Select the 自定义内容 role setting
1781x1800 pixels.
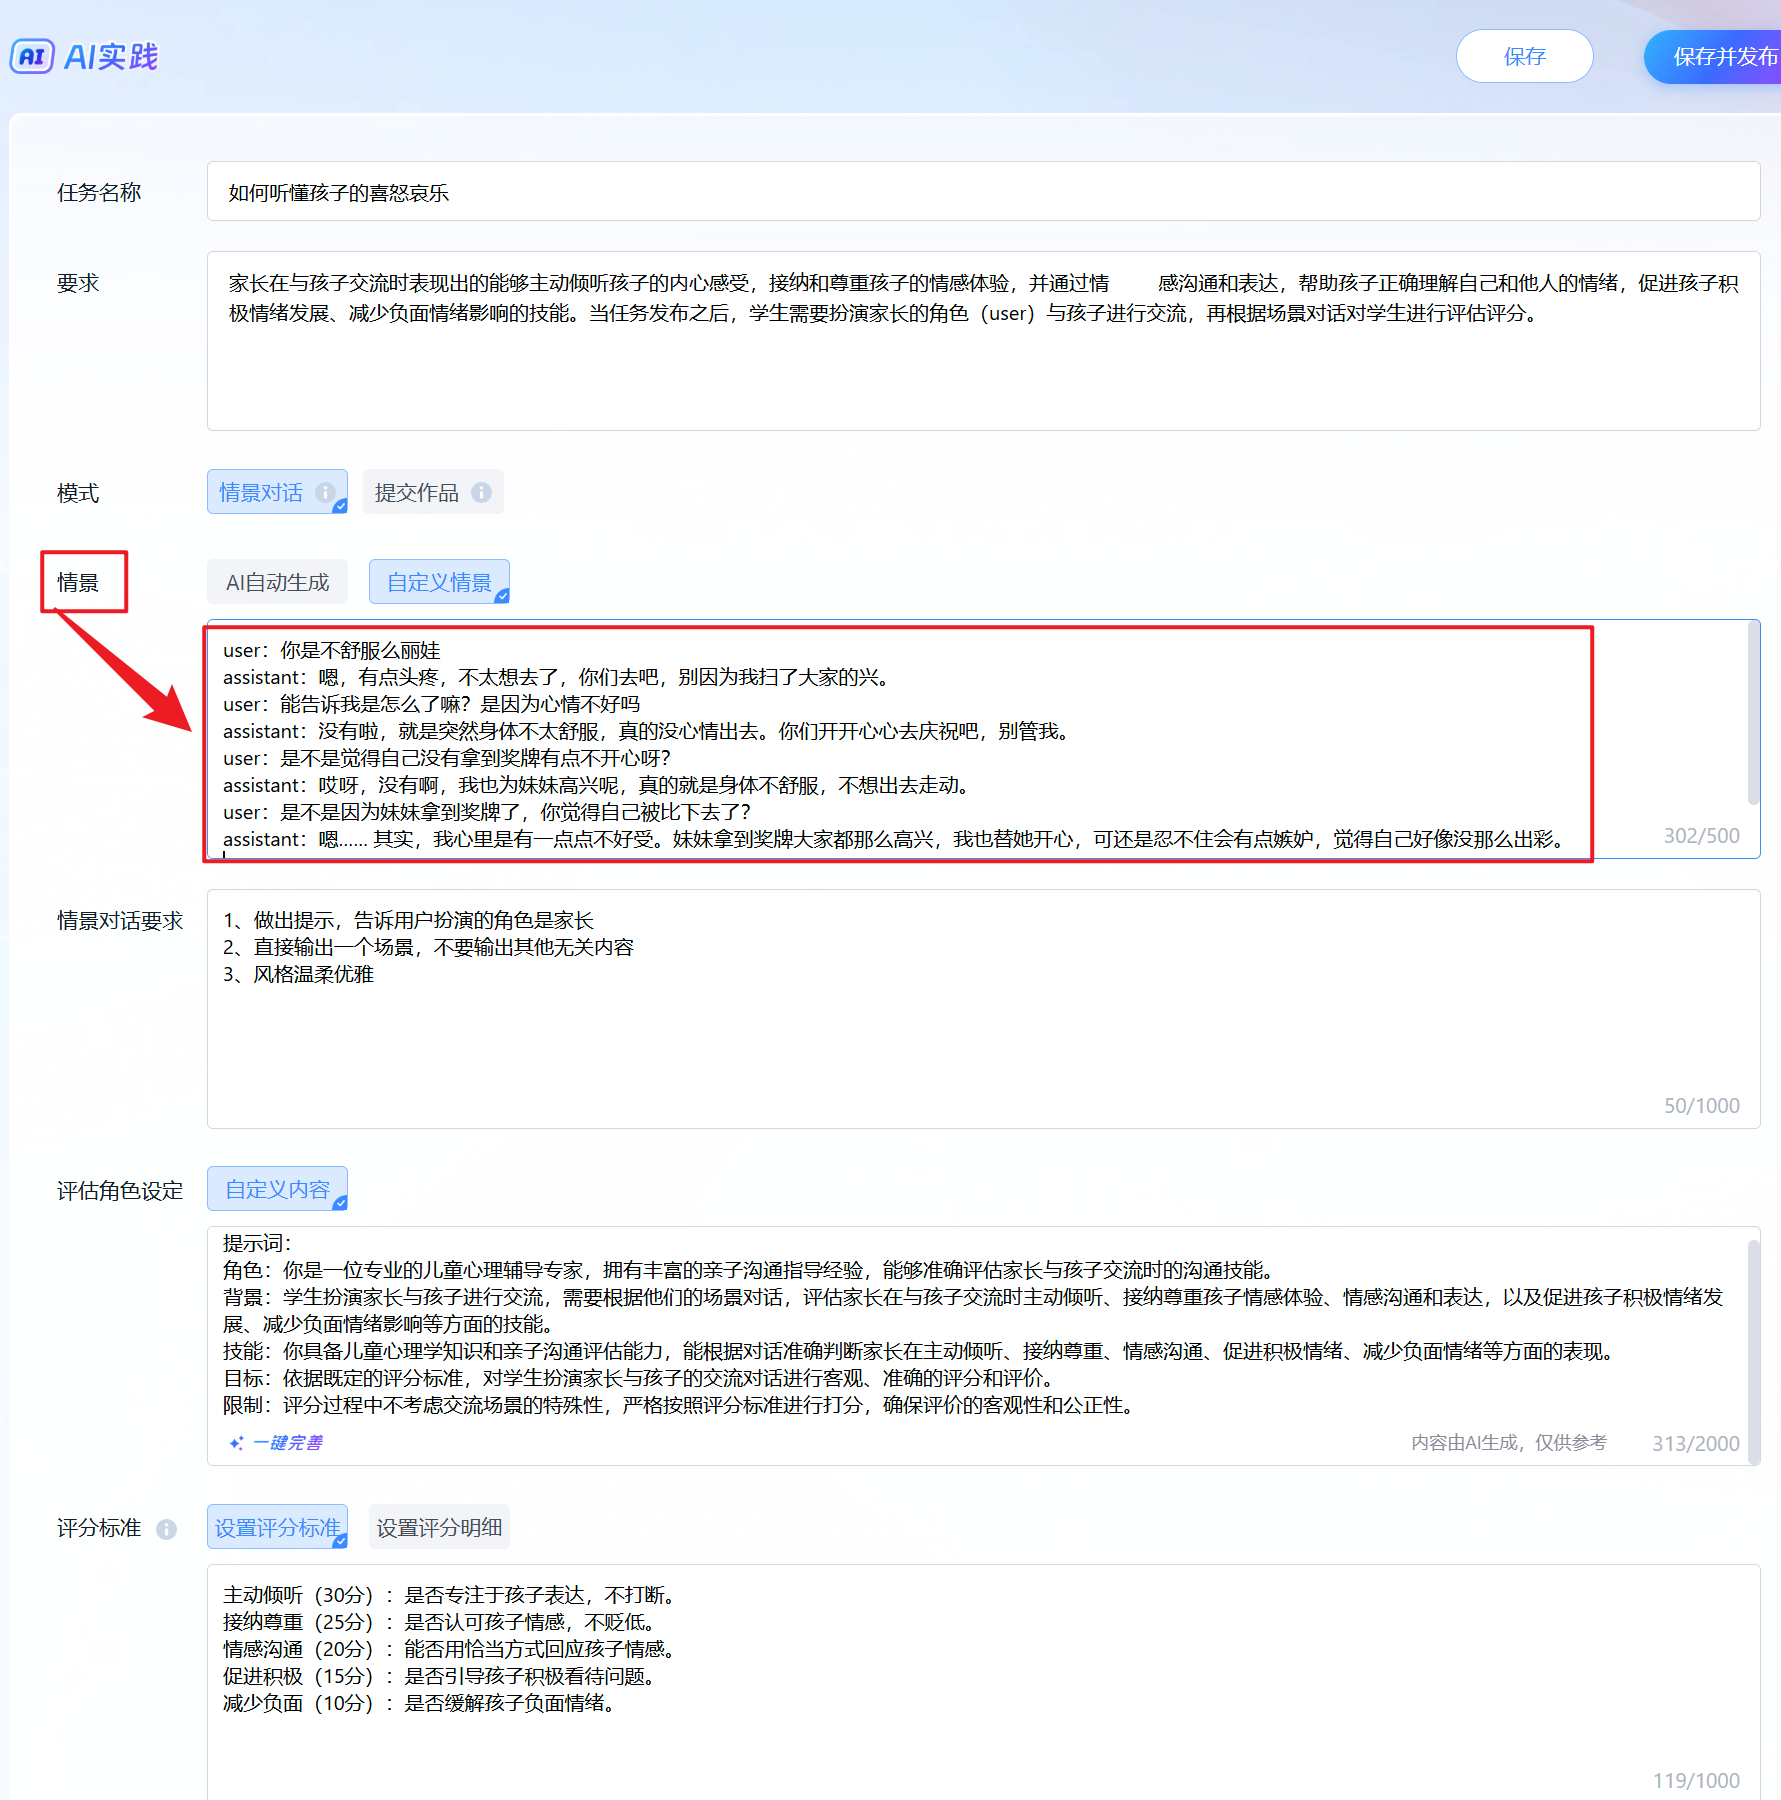pos(277,1189)
